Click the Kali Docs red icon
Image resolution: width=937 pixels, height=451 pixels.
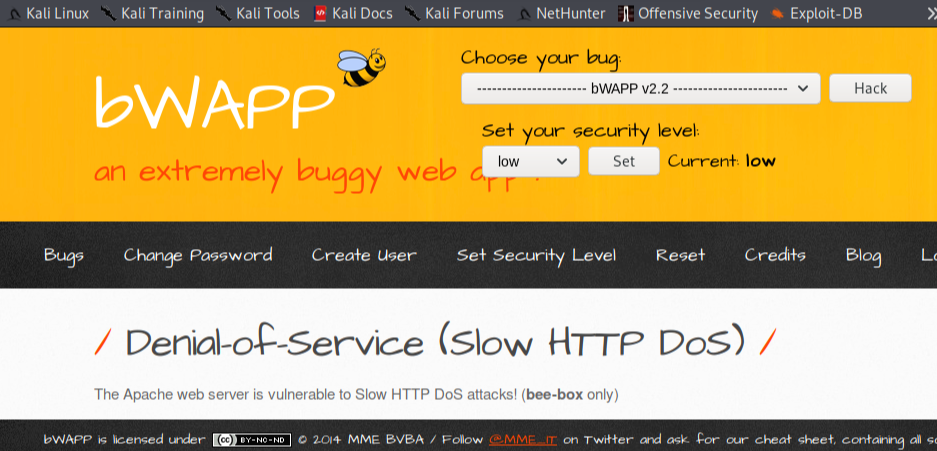coord(321,13)
